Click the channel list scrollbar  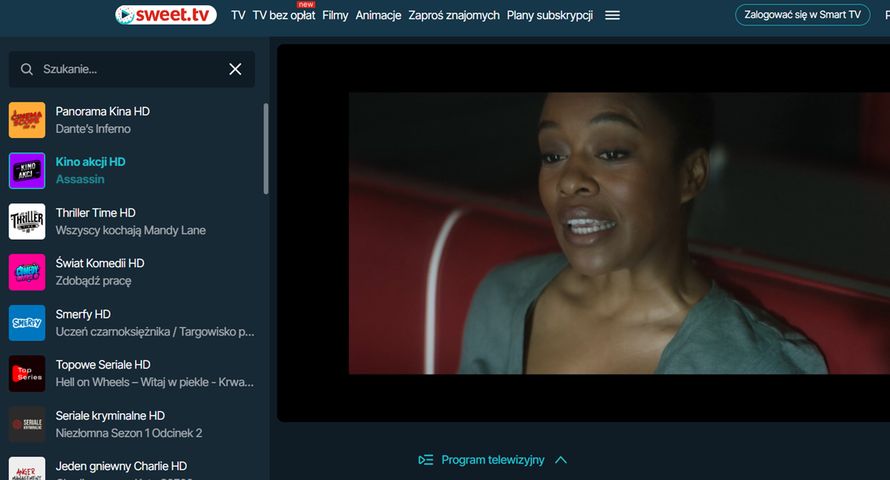266,149
